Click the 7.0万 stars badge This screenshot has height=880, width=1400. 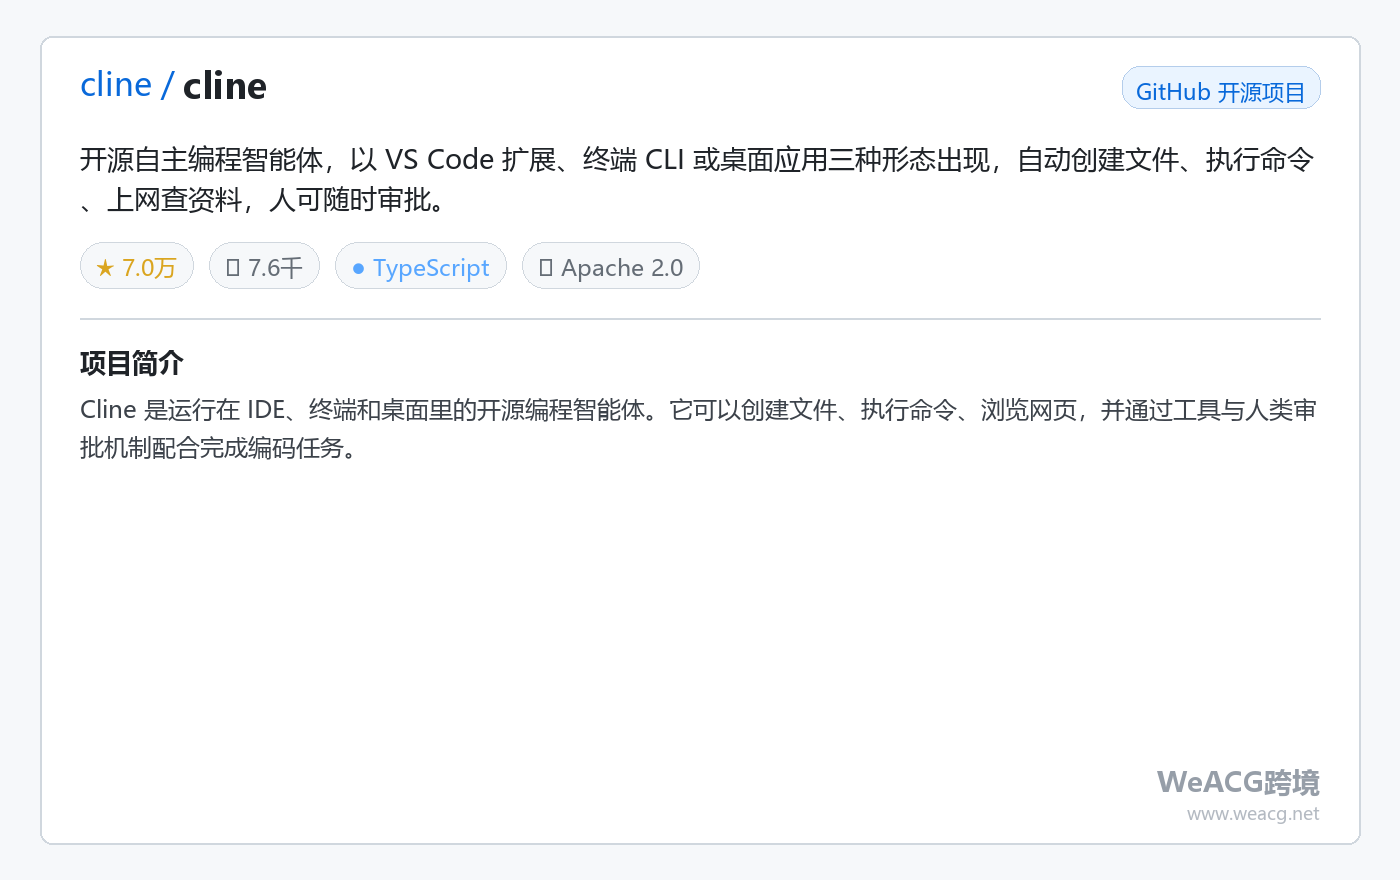coord(137,267)
